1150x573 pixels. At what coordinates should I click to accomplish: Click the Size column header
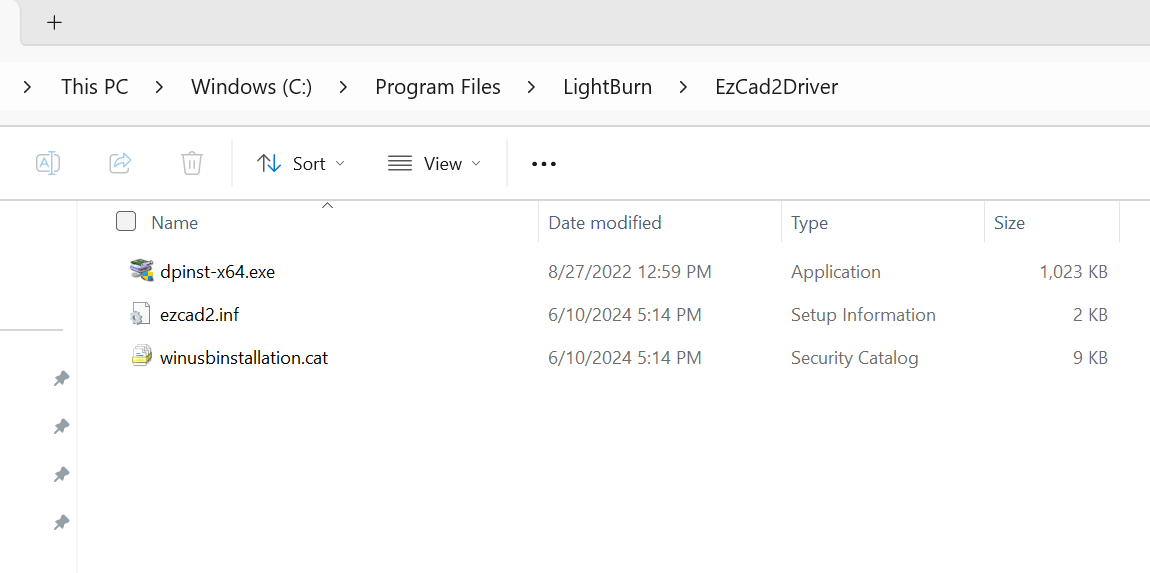(x=1009, y=222)
